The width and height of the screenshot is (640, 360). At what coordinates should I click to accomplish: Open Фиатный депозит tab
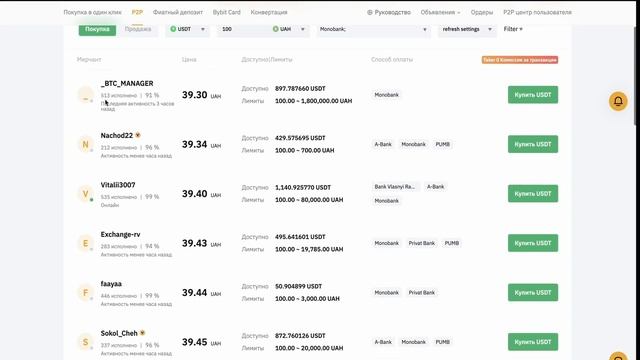tap(178, 12)
